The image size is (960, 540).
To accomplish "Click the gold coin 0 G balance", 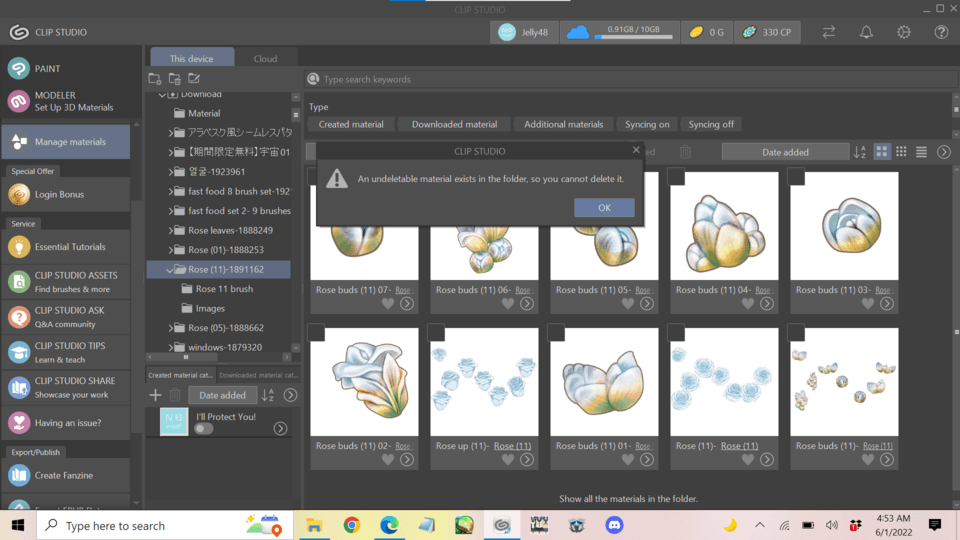I will [x=707, y=32].
